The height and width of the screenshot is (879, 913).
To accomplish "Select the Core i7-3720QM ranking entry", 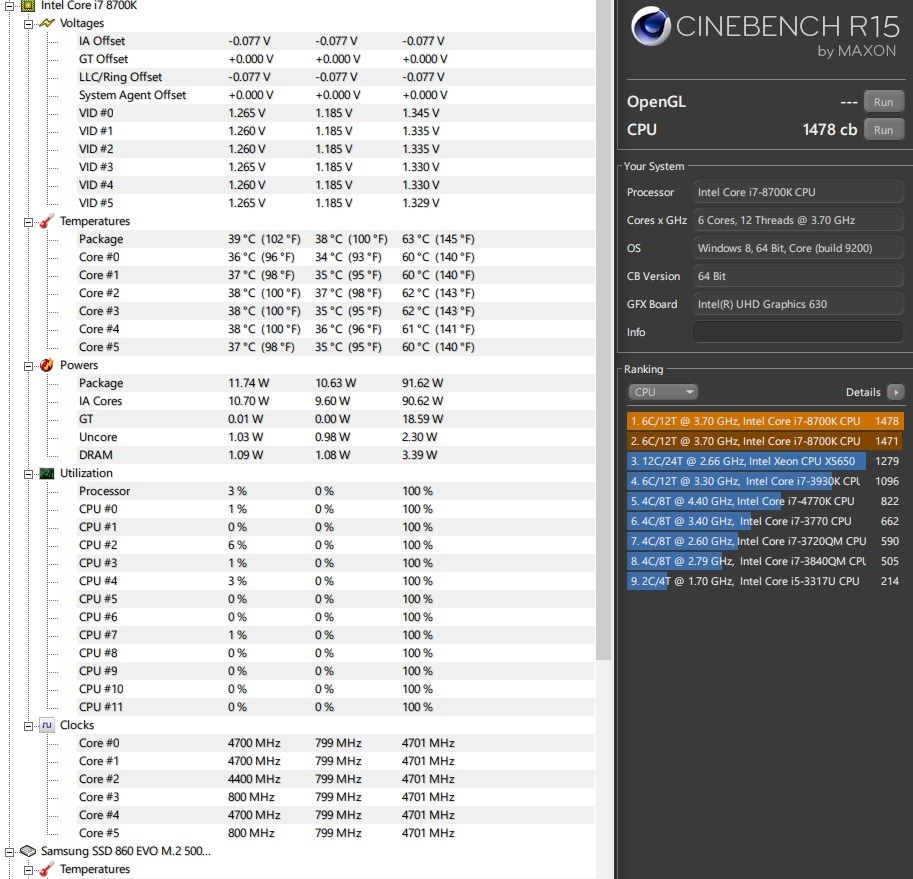I will (765, 541).
